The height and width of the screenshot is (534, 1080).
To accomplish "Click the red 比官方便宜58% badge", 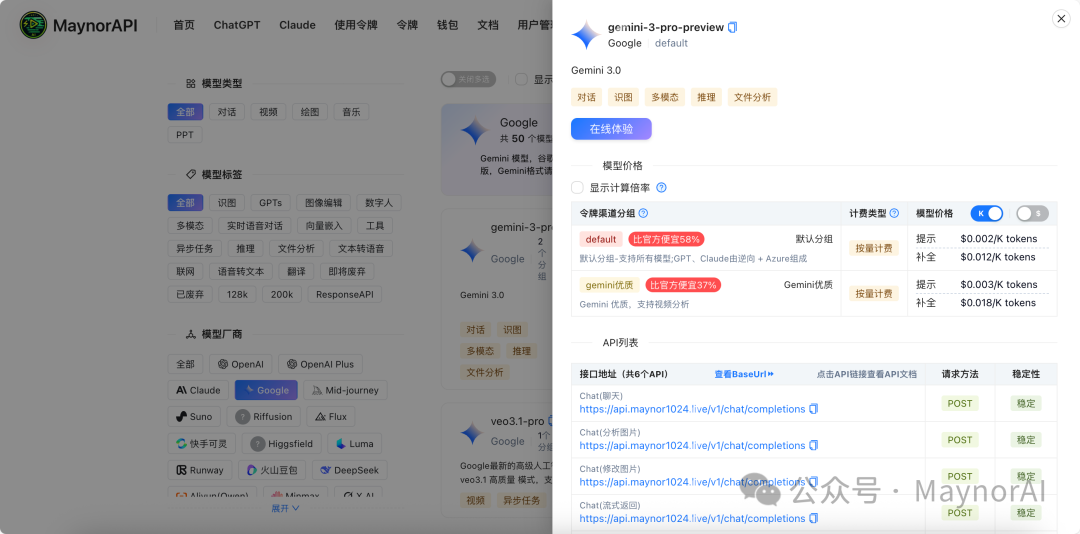I will tap(666, 239).
